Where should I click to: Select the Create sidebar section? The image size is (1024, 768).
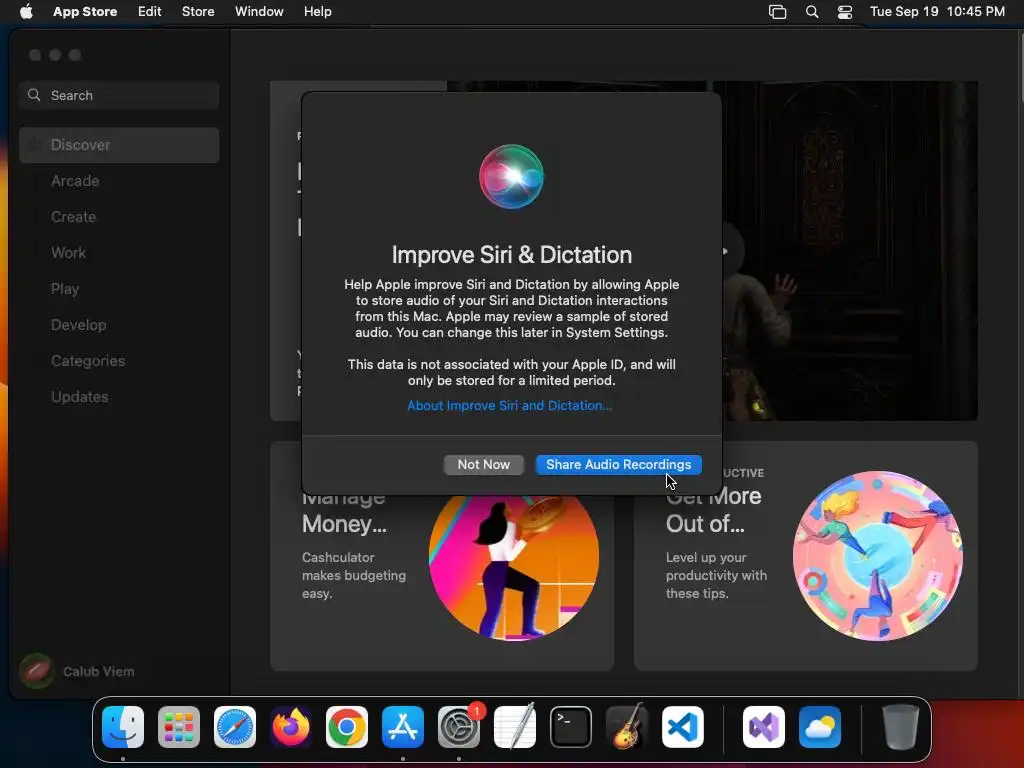coord(120,217)
